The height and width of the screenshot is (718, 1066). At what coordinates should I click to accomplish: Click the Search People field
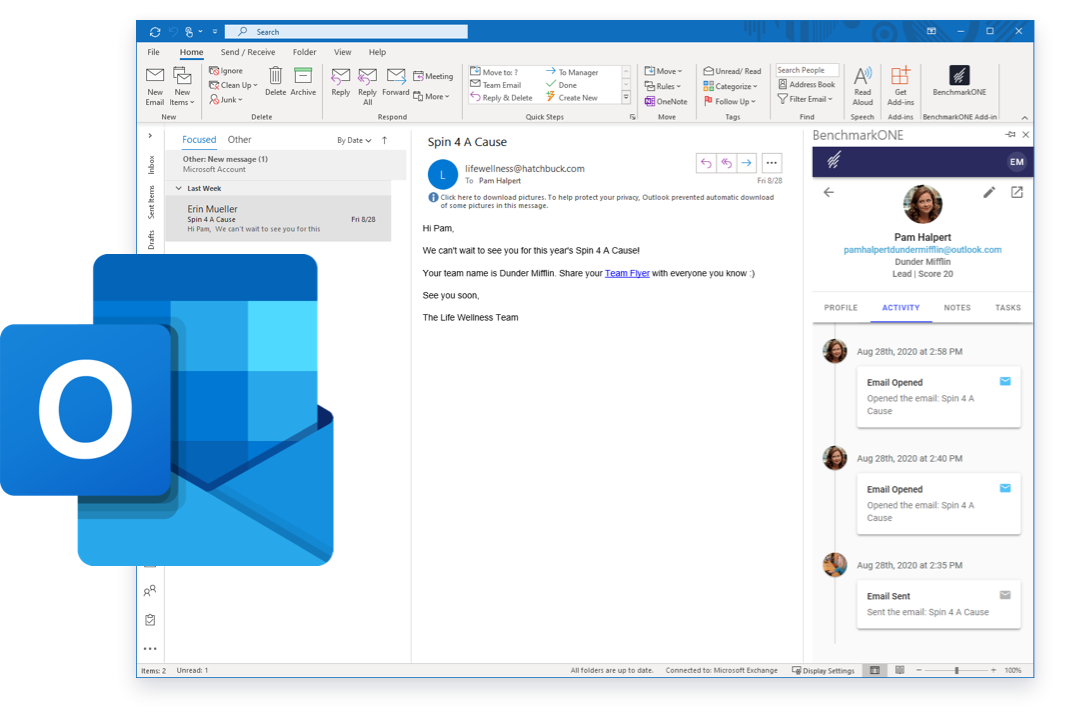(807, 70)
